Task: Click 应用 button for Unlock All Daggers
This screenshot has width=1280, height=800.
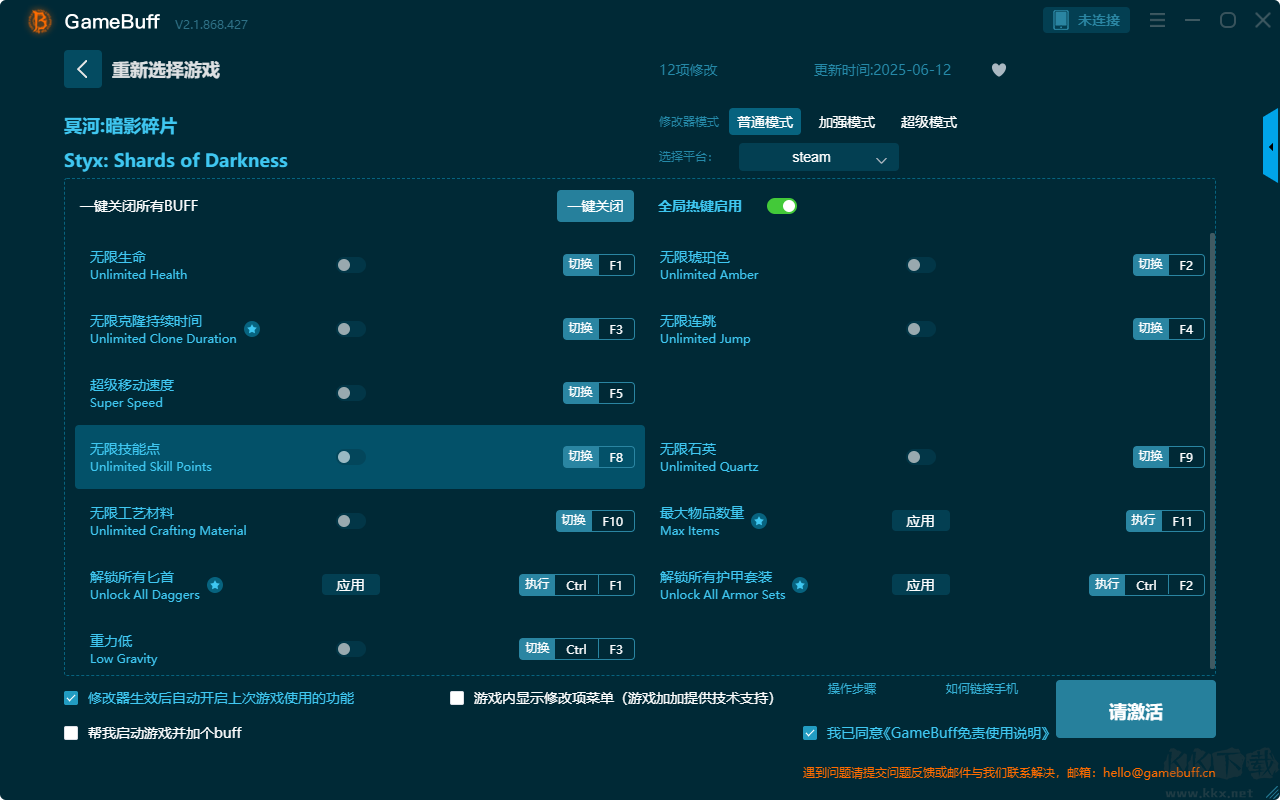Action: 351,585
